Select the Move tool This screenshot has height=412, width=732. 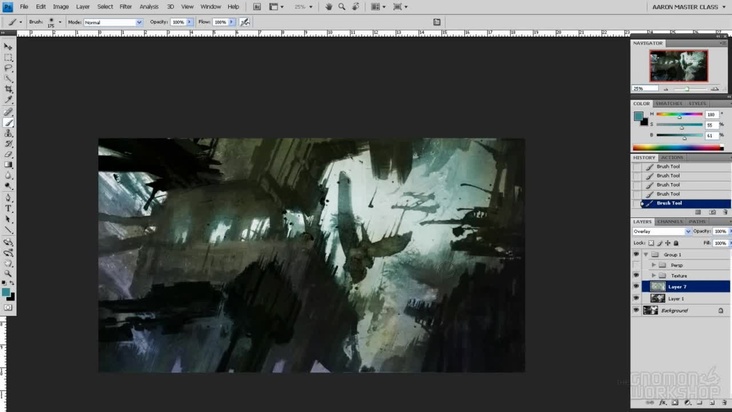click(8, 47)
